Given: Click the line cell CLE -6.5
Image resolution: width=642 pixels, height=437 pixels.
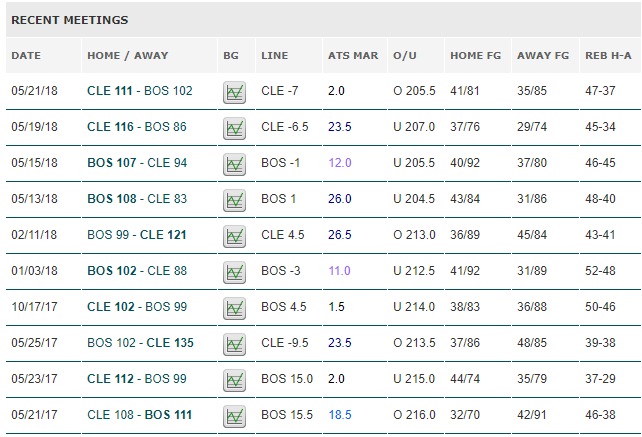Looking at the screenshot, I should point(285,127).
